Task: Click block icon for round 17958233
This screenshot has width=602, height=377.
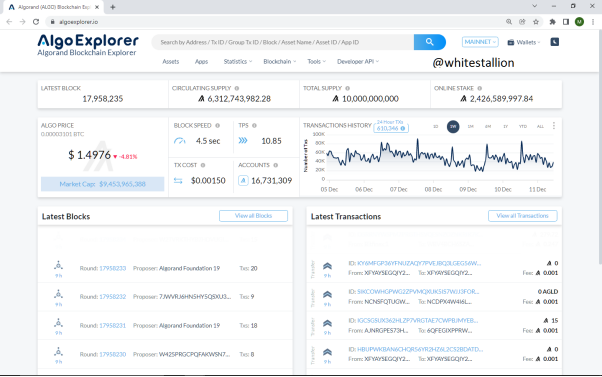Action: pos(58,266)
